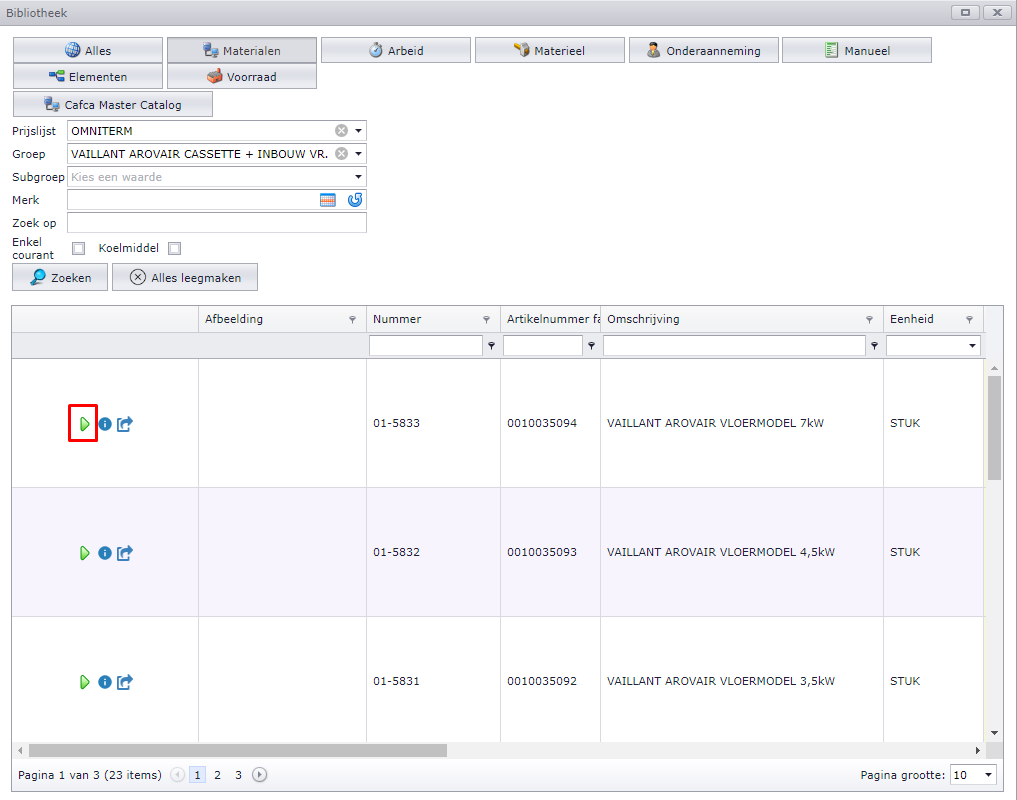The width and height of the screenshot is (1017, 800).
Task: Select text VAILLANT AROVAIR VLOERMODEL 7kW
Action: 715,423
